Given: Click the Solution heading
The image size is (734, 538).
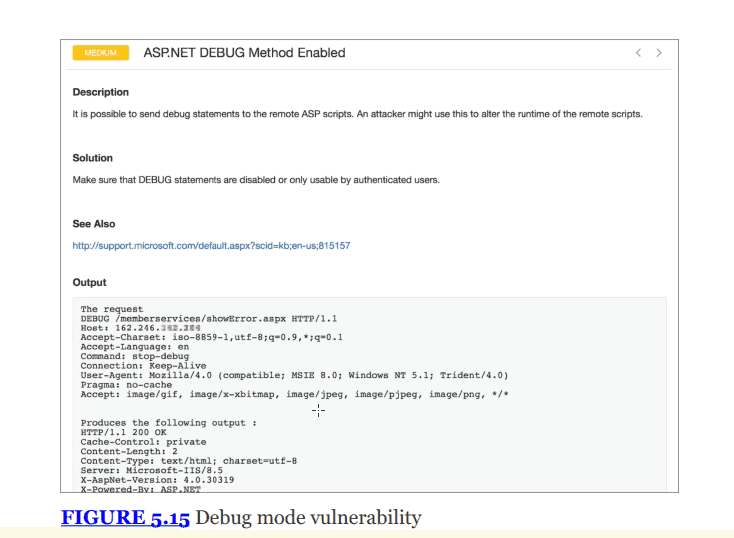Looking at the screenshot, I should (x=93, y=158).
